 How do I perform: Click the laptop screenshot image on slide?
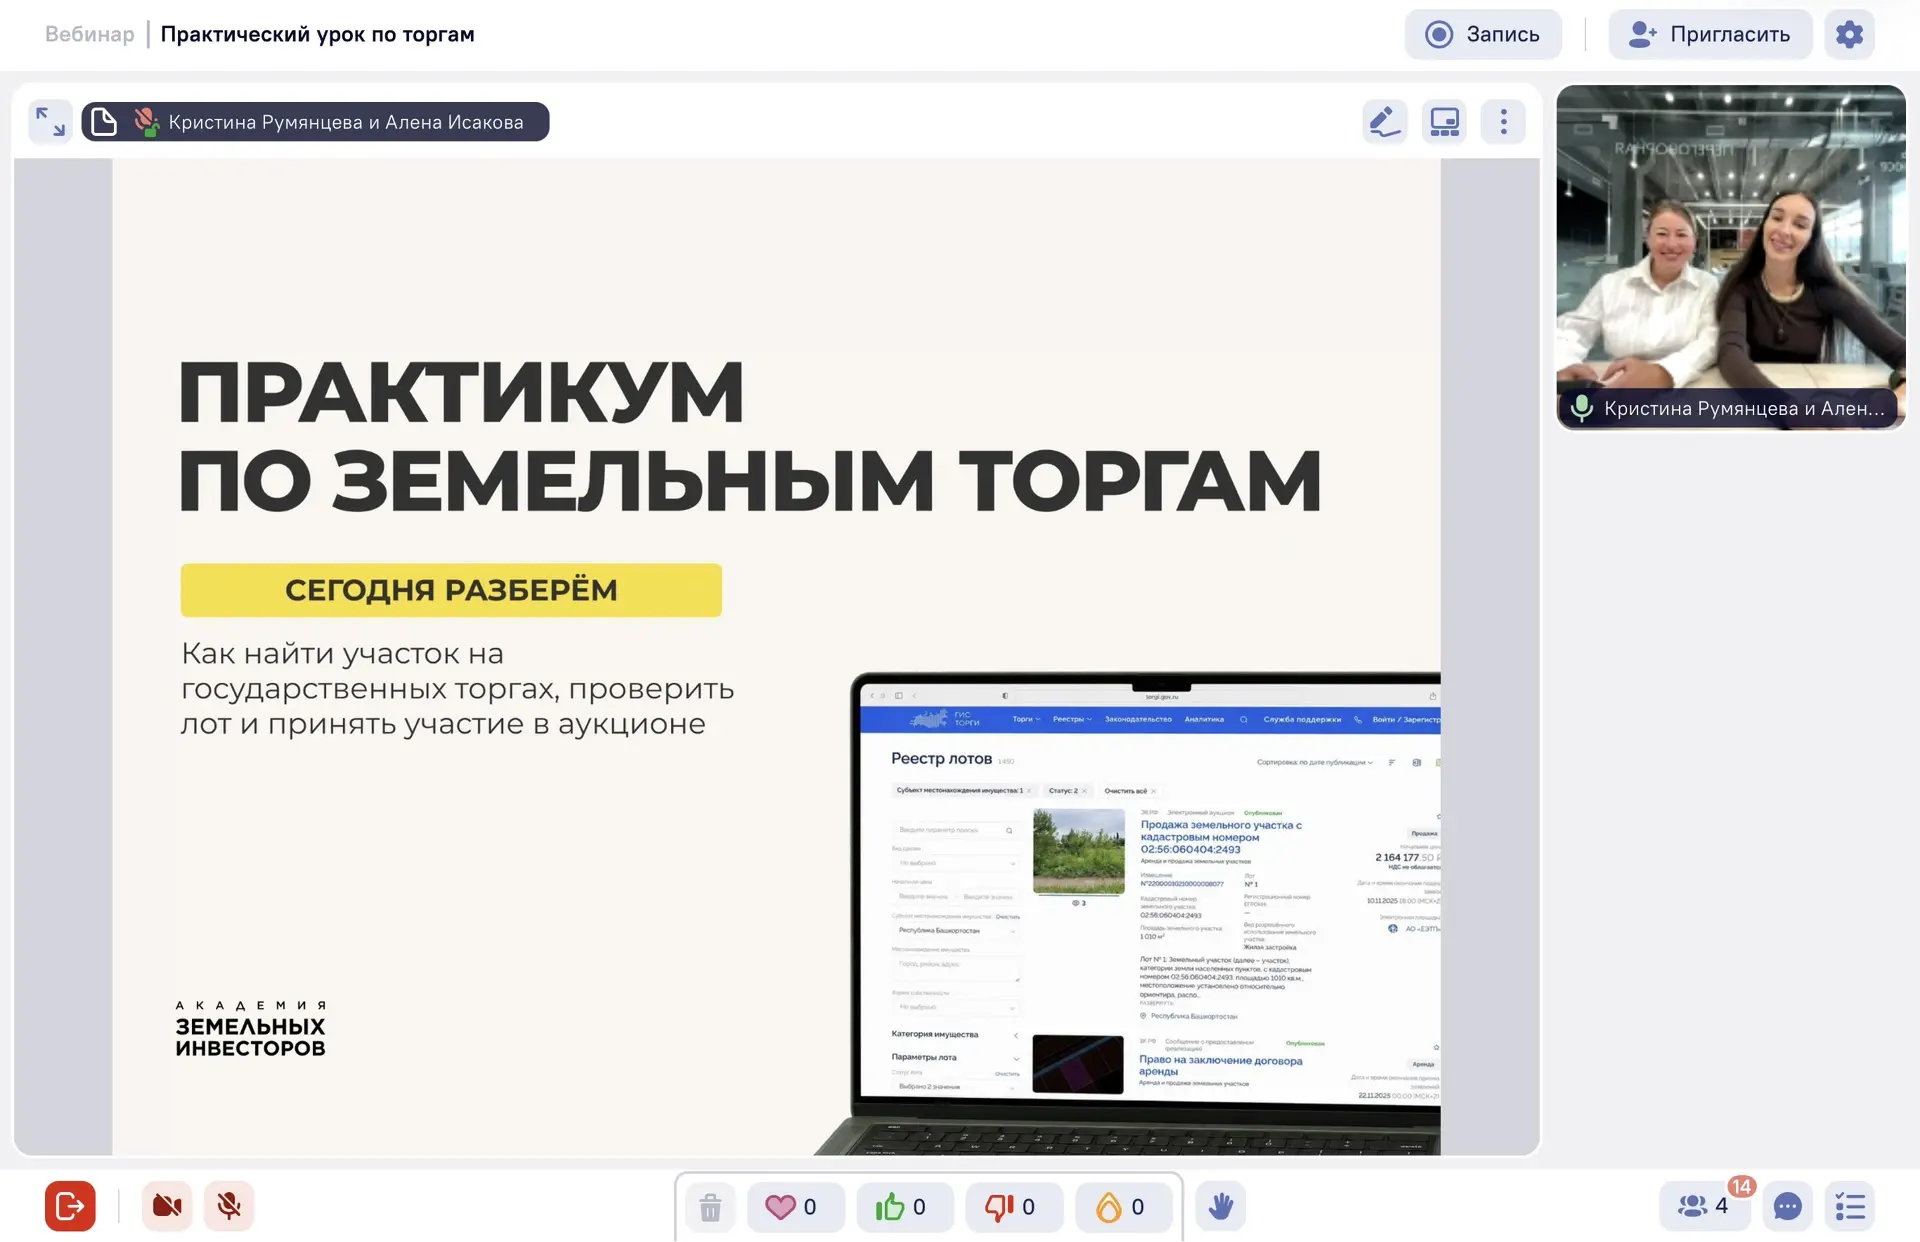coord(1130,913)
